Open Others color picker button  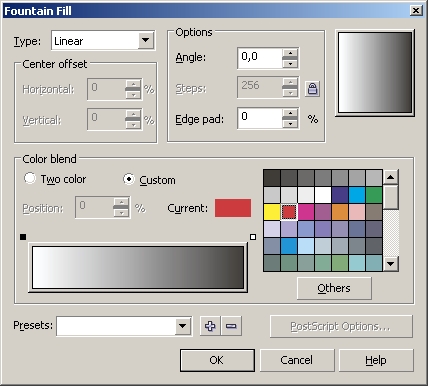pos(334,288)
